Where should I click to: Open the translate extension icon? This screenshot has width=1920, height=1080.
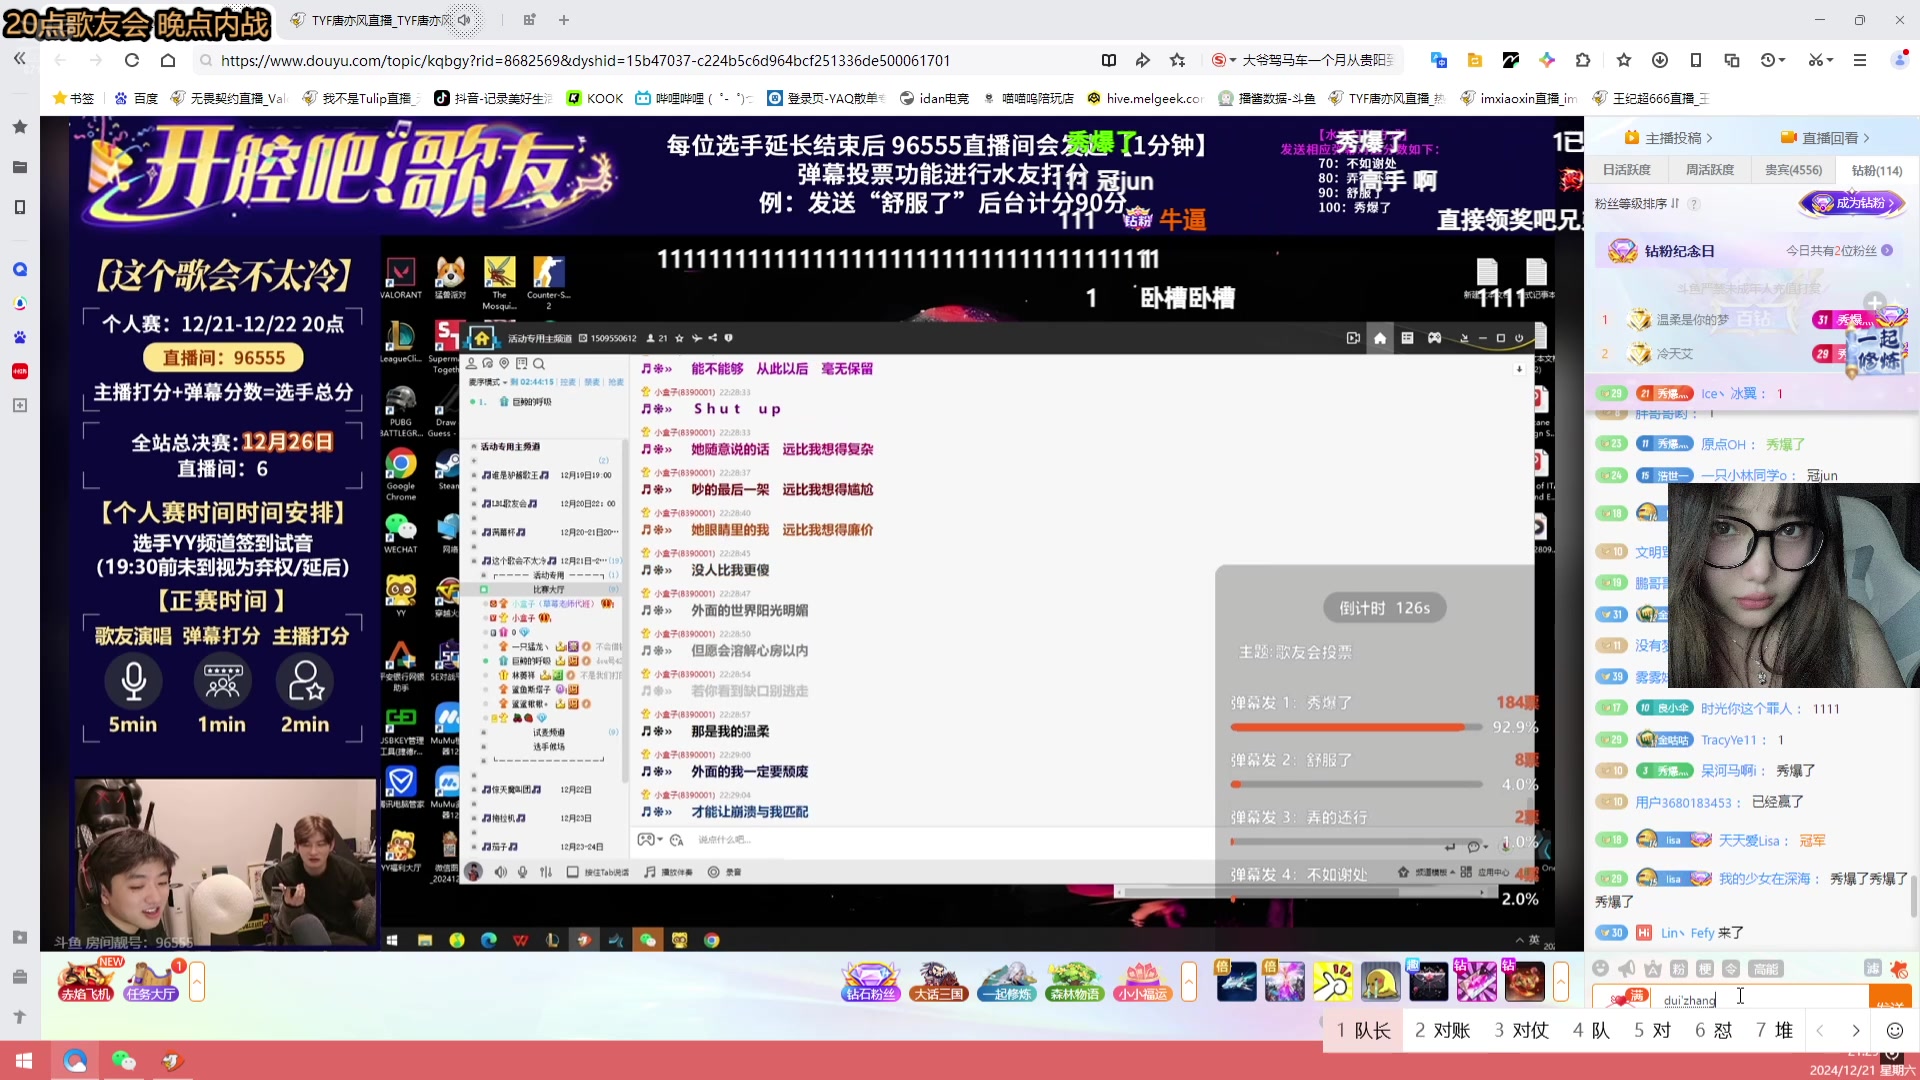coord(1439,60)
